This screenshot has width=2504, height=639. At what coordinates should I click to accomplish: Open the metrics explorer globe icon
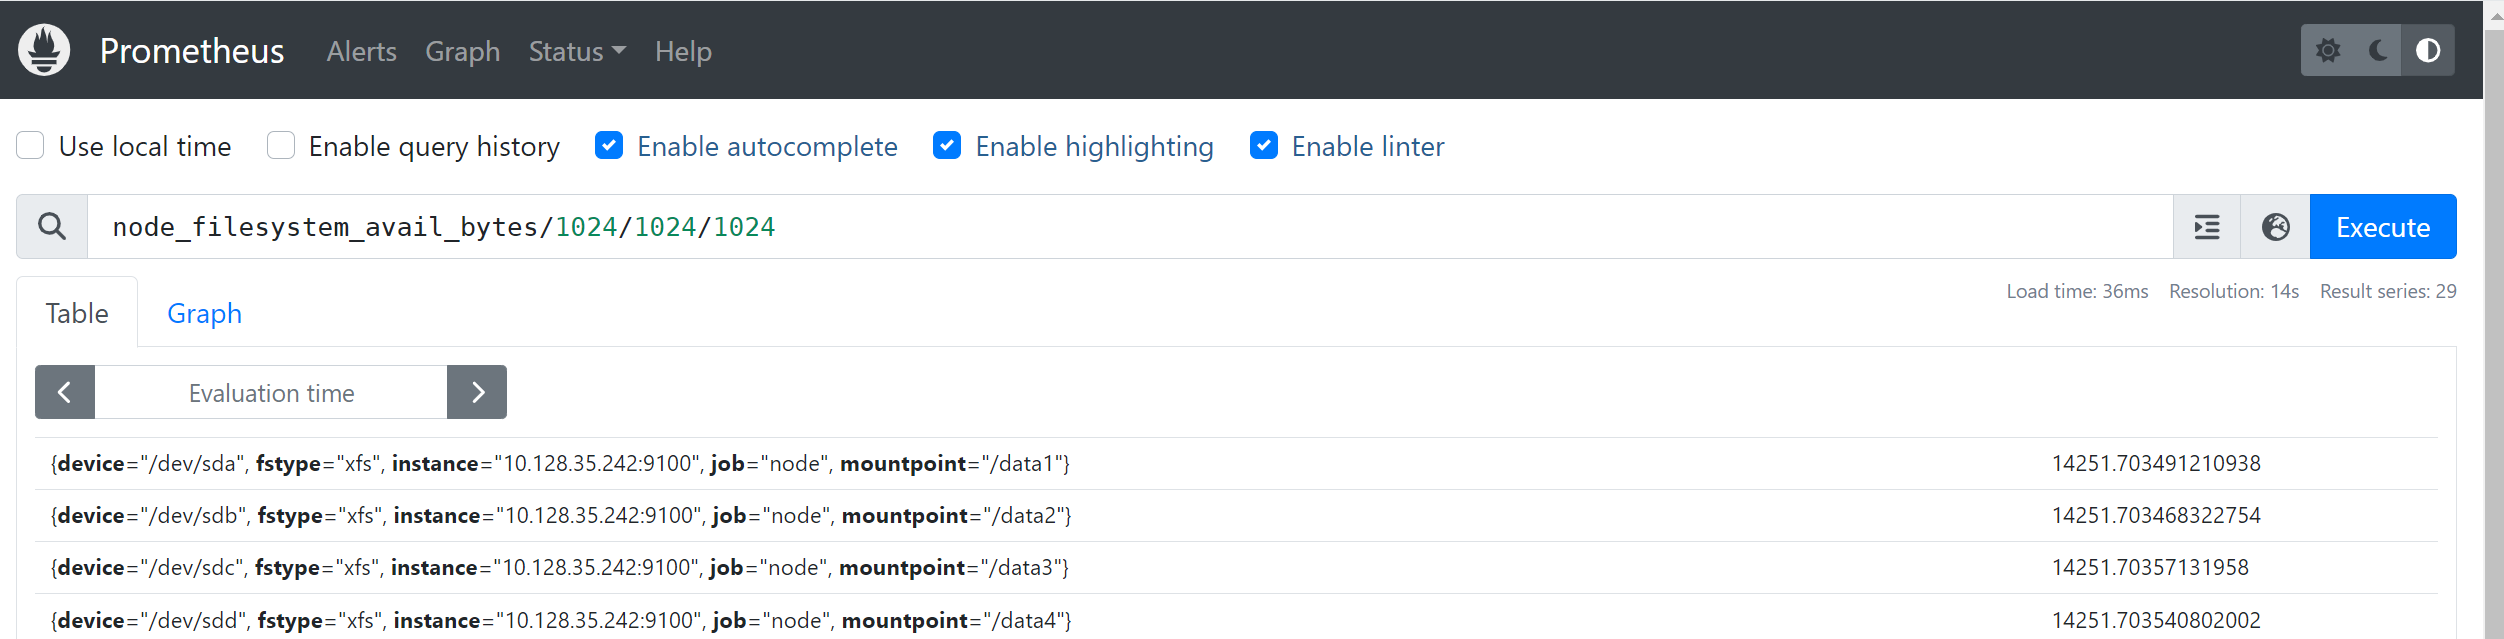[x=2276, y=227]
